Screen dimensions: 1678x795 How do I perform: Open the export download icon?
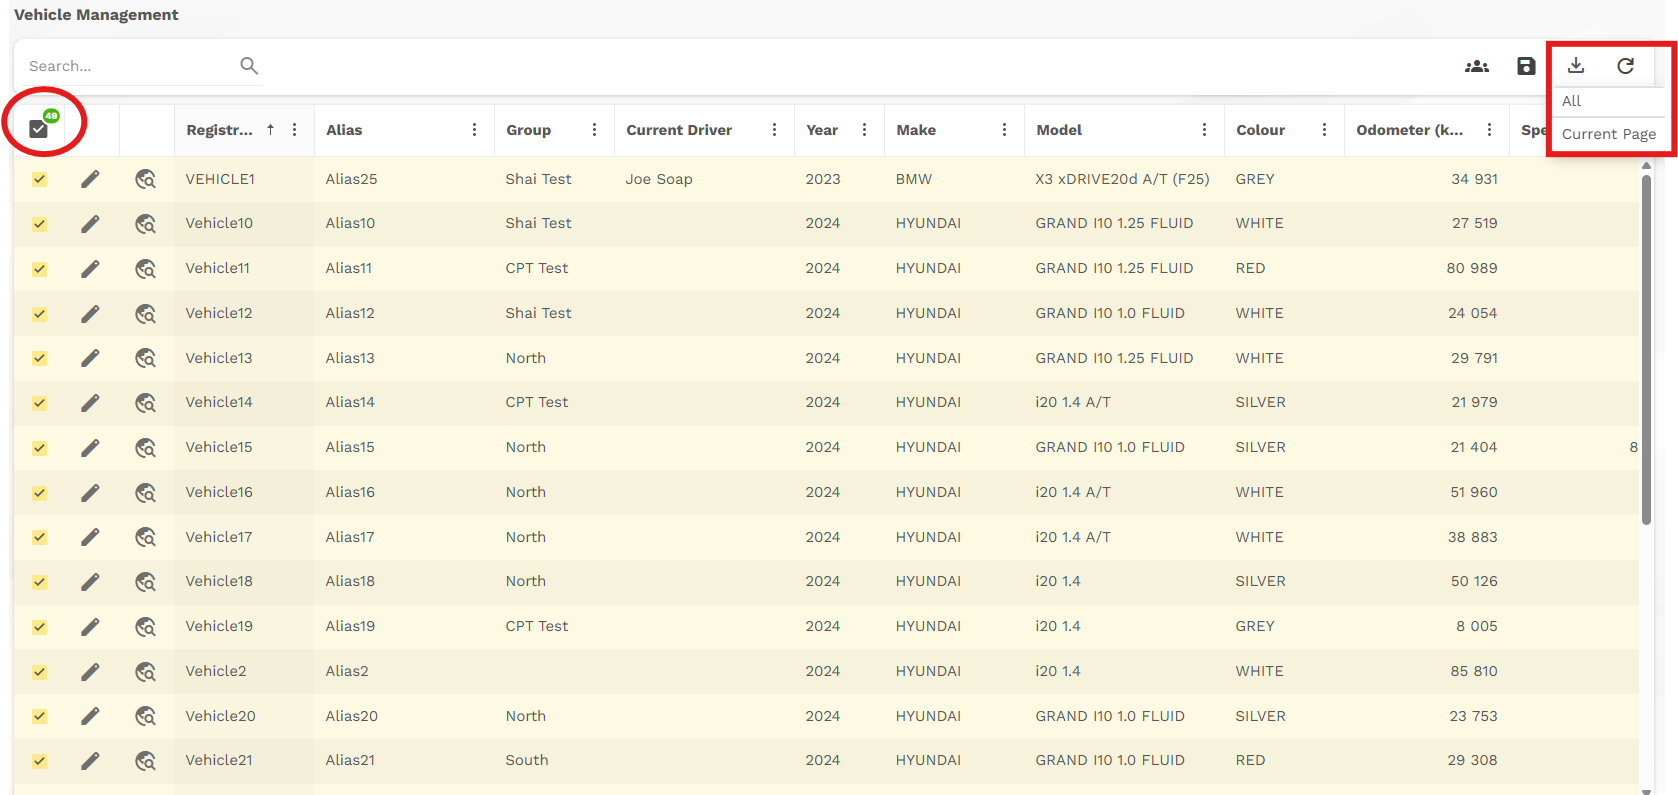[1576, 65]
